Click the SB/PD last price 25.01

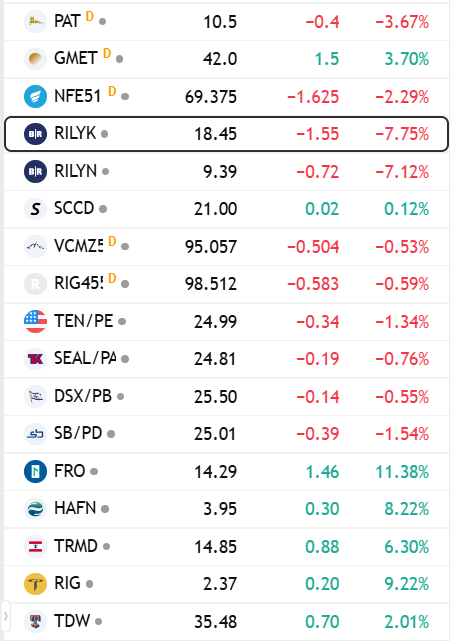coord(215,434)
